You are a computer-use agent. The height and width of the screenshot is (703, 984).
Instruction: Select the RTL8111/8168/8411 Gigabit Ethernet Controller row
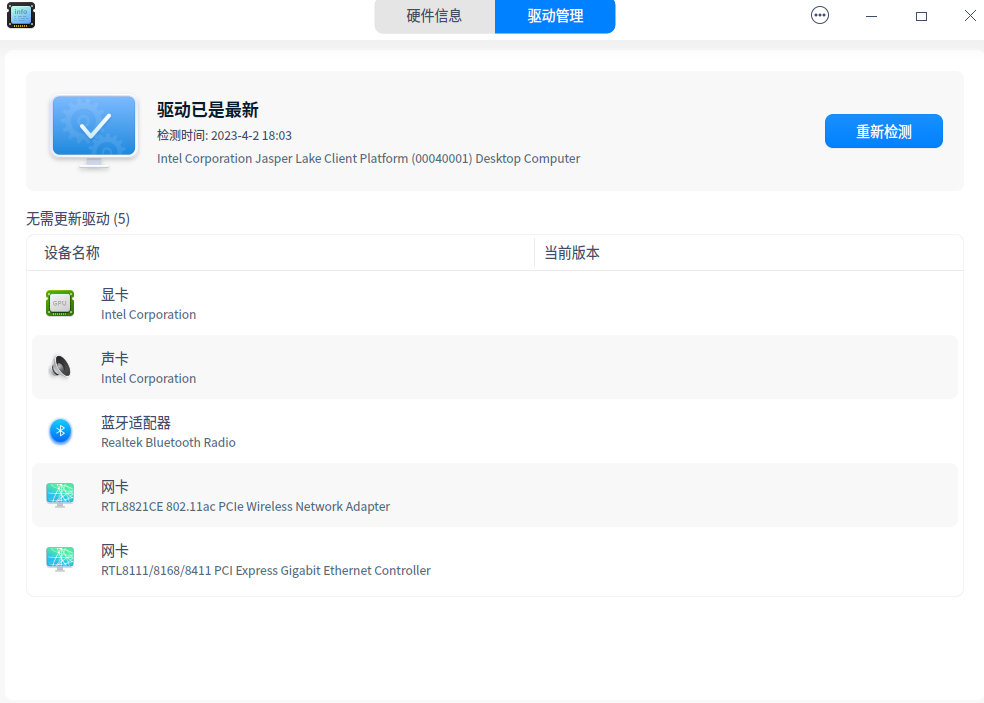tap(495, 559)
